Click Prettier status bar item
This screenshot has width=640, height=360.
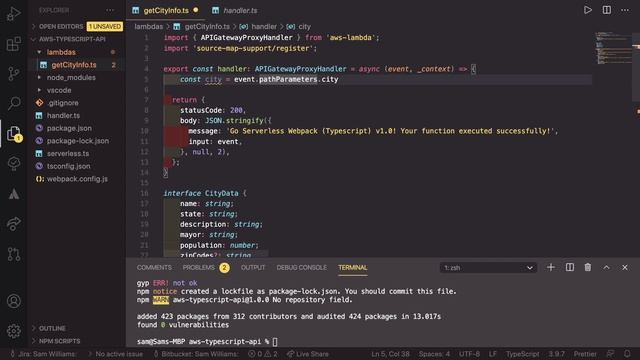[x=585, y=354]
